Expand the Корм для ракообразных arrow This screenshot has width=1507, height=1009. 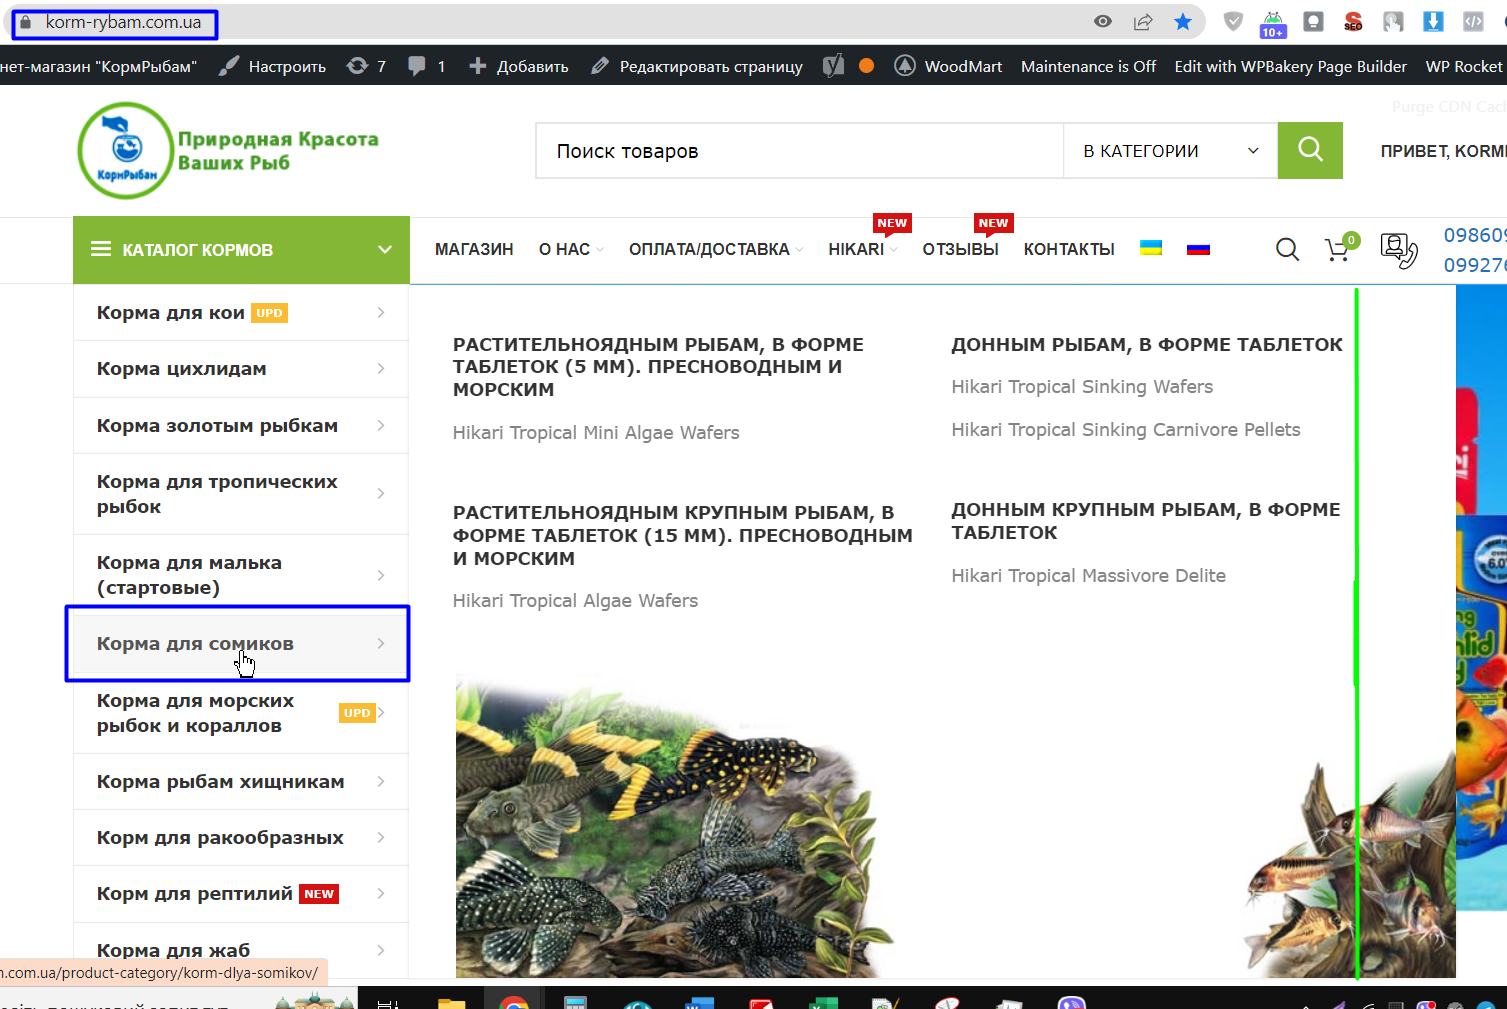coord(381,838)
